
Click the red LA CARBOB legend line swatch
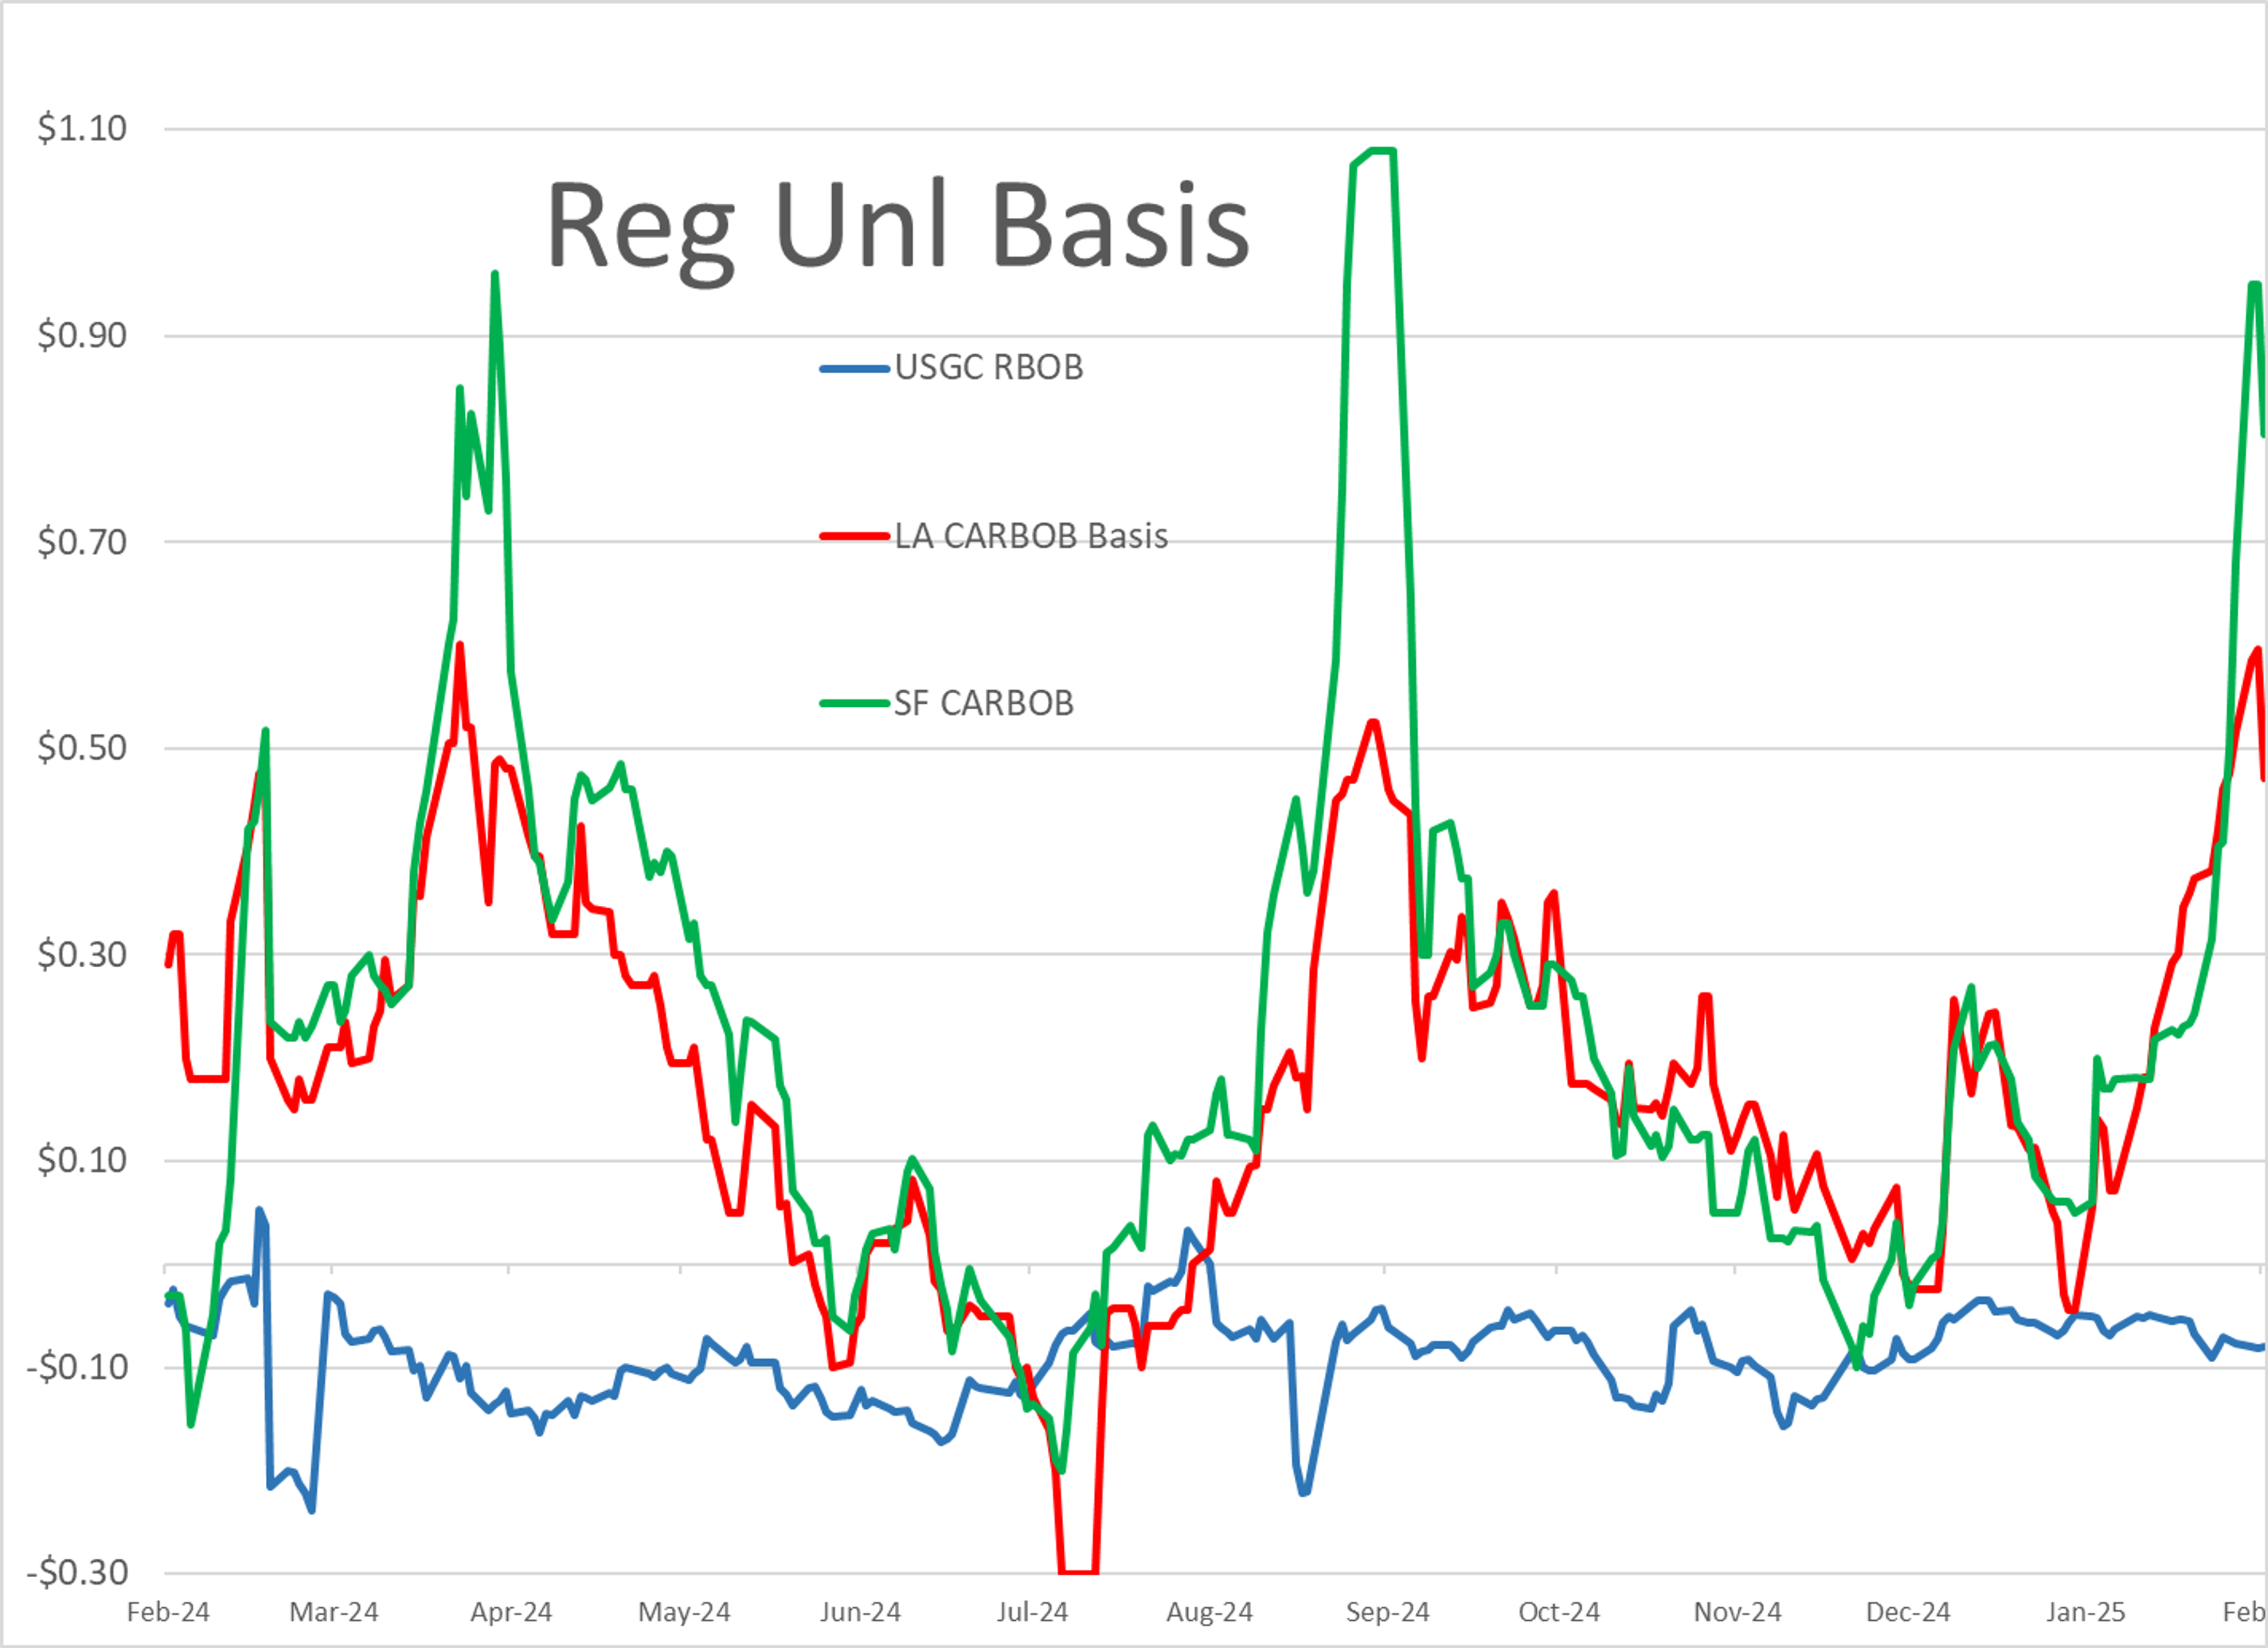click(854, 537)
